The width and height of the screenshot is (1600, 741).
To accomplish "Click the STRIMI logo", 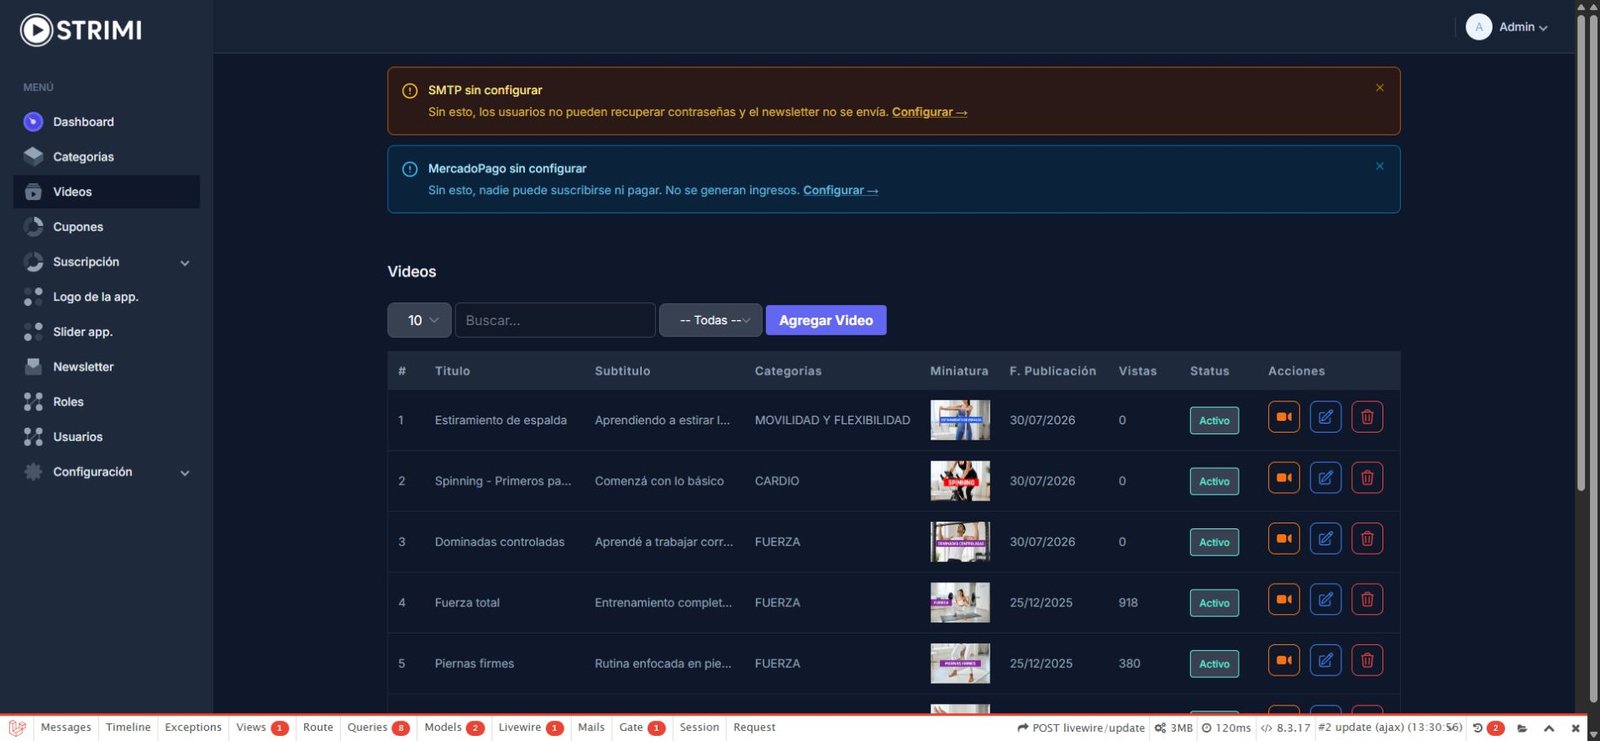I will (x=81, y=30).
